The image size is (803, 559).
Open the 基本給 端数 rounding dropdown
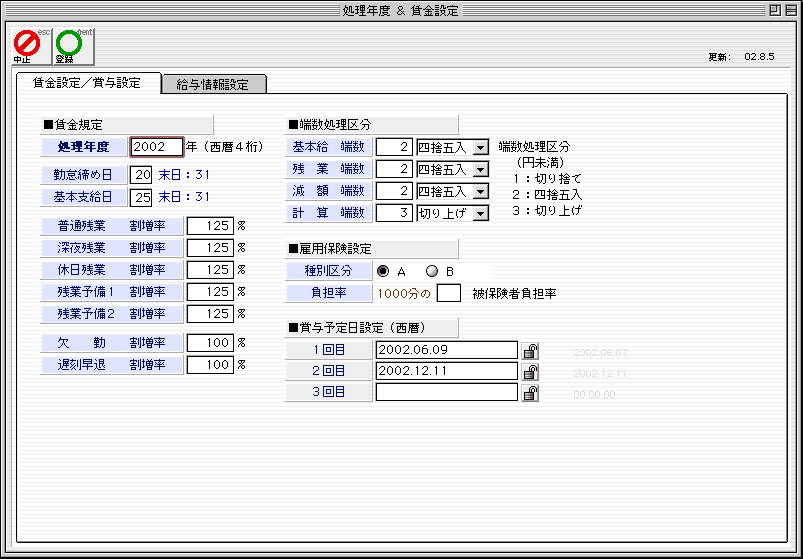pyautogui.click(x=480, y=147)
